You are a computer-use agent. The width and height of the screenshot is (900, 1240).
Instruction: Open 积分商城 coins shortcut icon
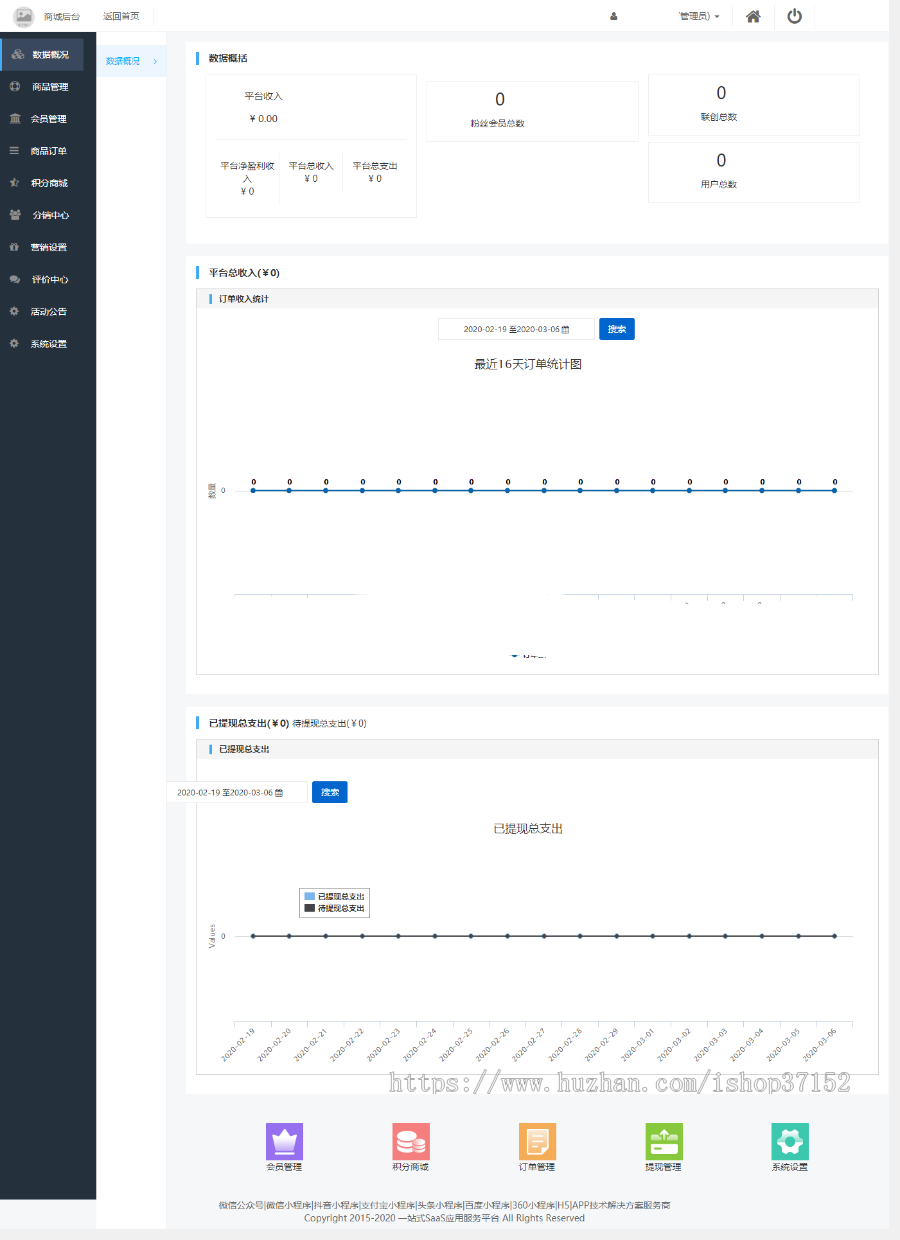point(411,1141)
